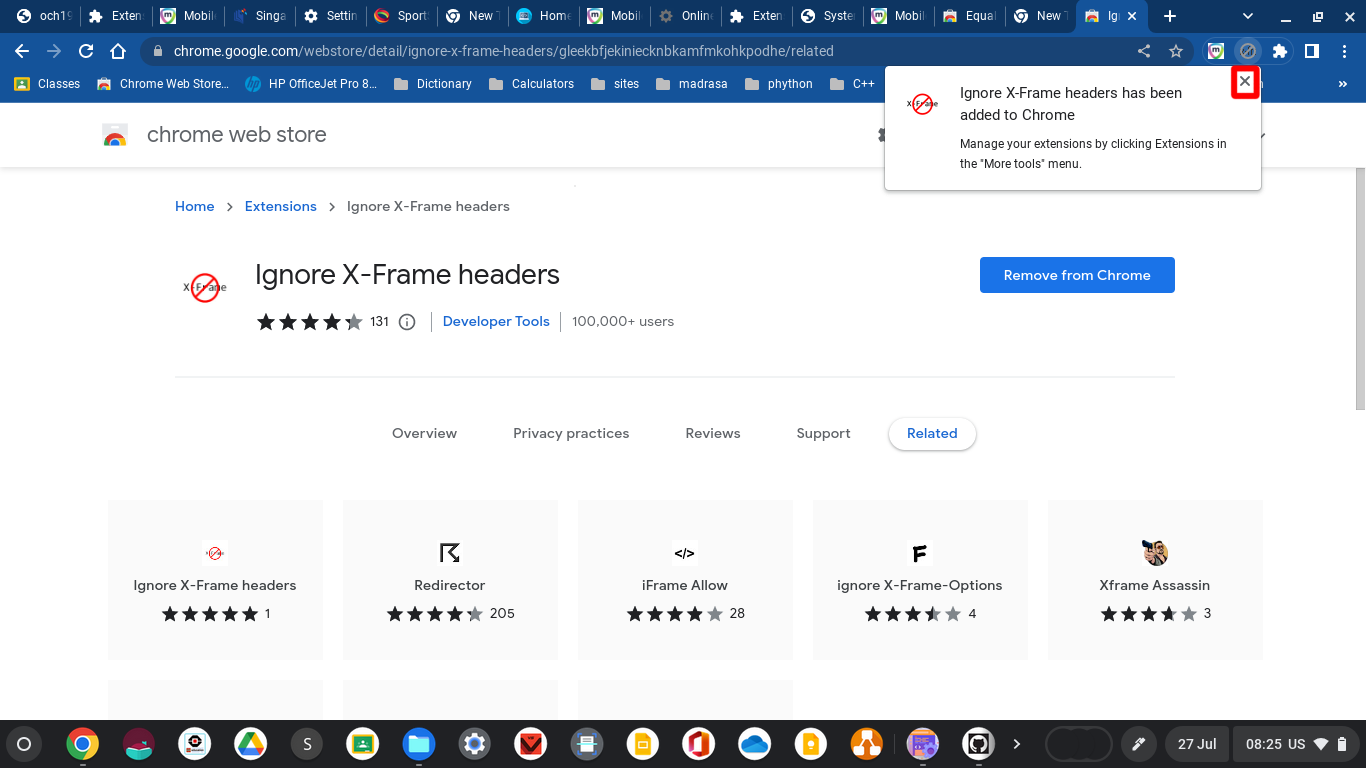
Task: Go back to the previous page
Action: point(22,51)
